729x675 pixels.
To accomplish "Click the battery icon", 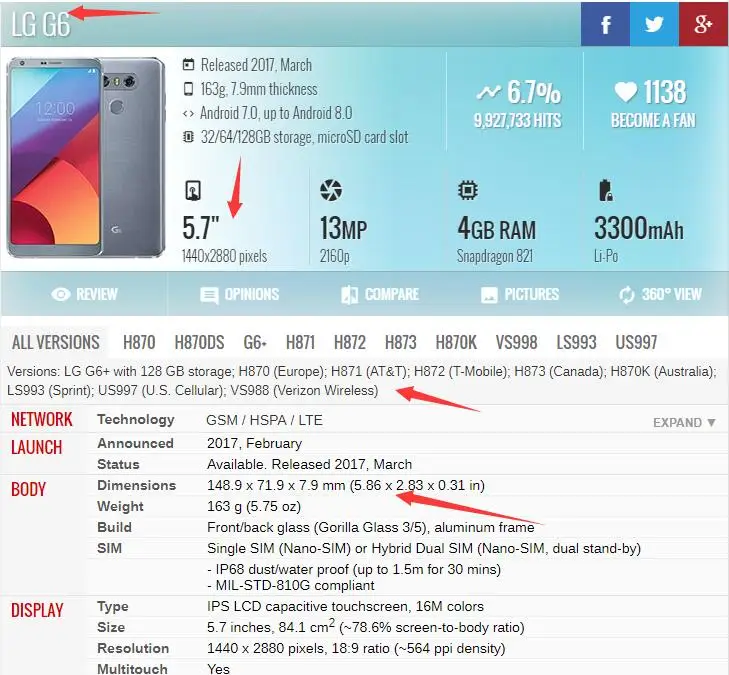I will 605,190.
